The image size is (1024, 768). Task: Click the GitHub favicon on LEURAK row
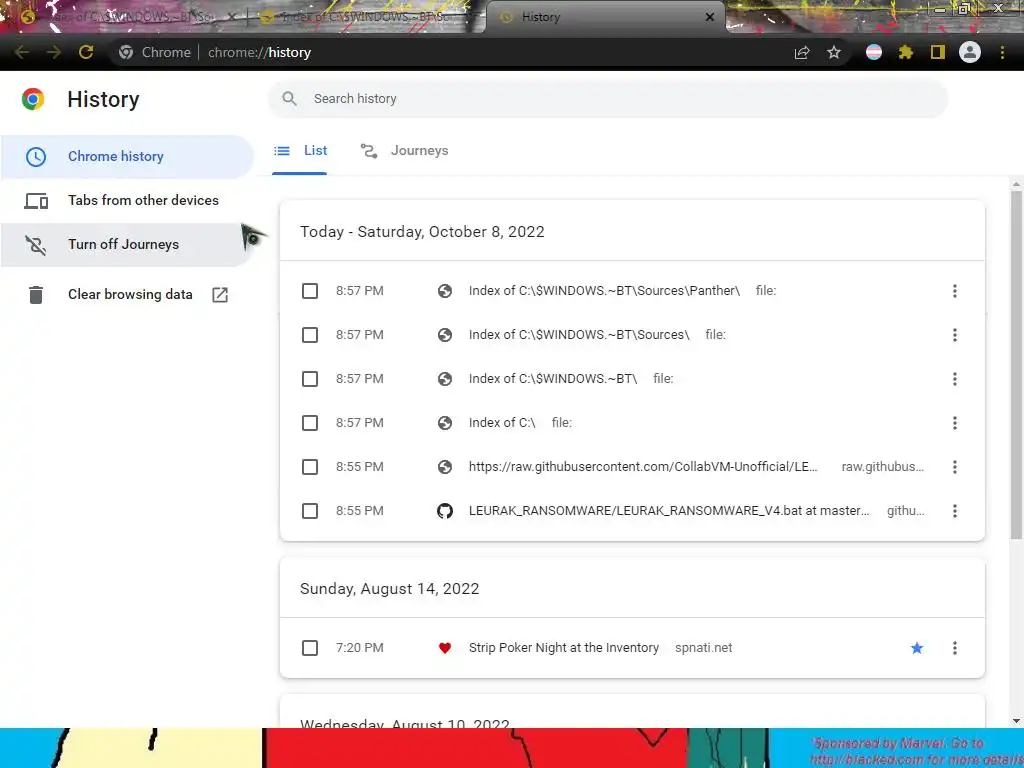tap(445, 511)
